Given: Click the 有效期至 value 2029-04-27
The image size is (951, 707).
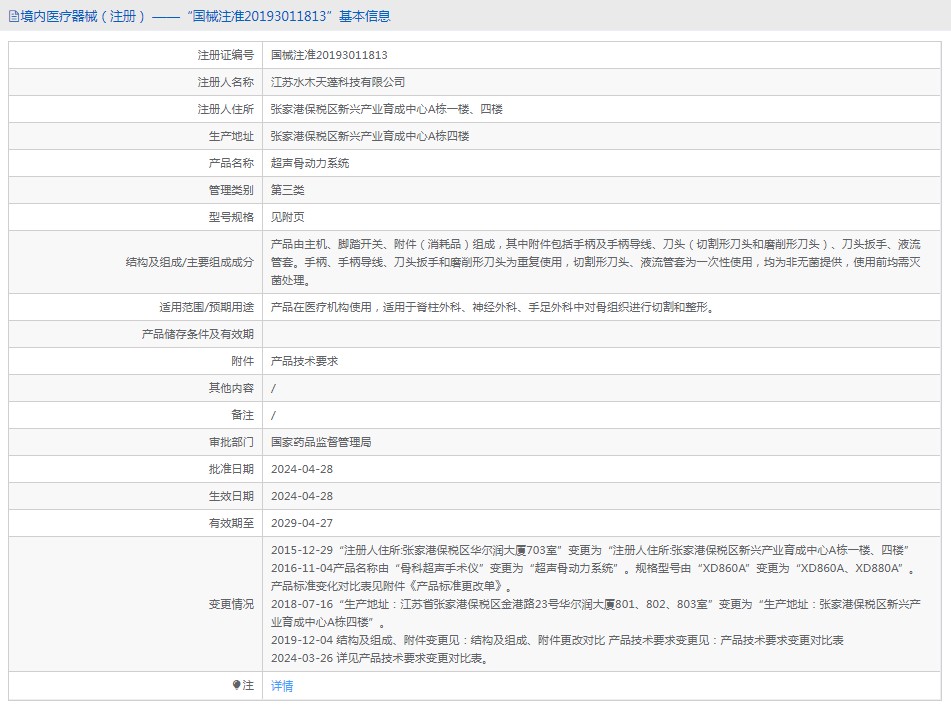Looking at the screenshot, I should tap(302, 523).
